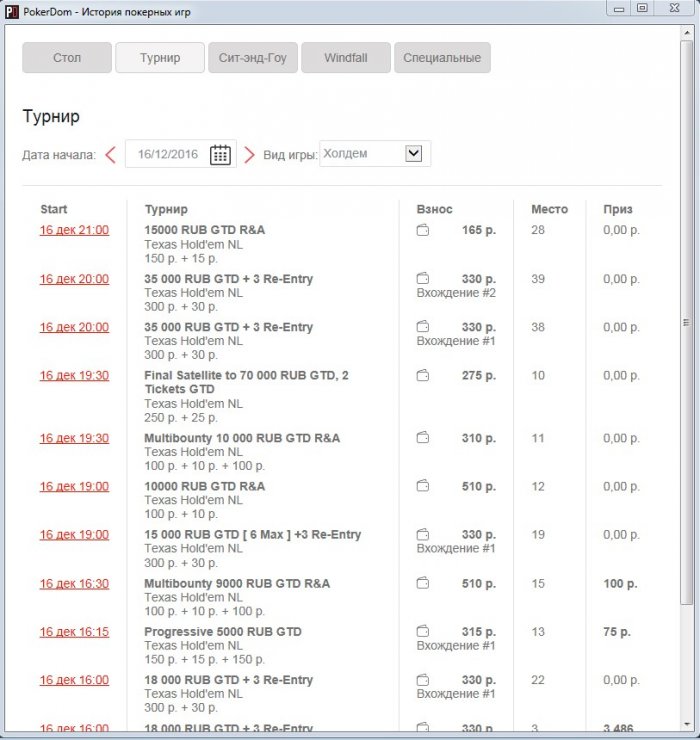This screenshot has width=700, height=740.
Task: Click Progressive 5000 RUB GTD title
Action: pyautogui.click(x=223, y=631)
